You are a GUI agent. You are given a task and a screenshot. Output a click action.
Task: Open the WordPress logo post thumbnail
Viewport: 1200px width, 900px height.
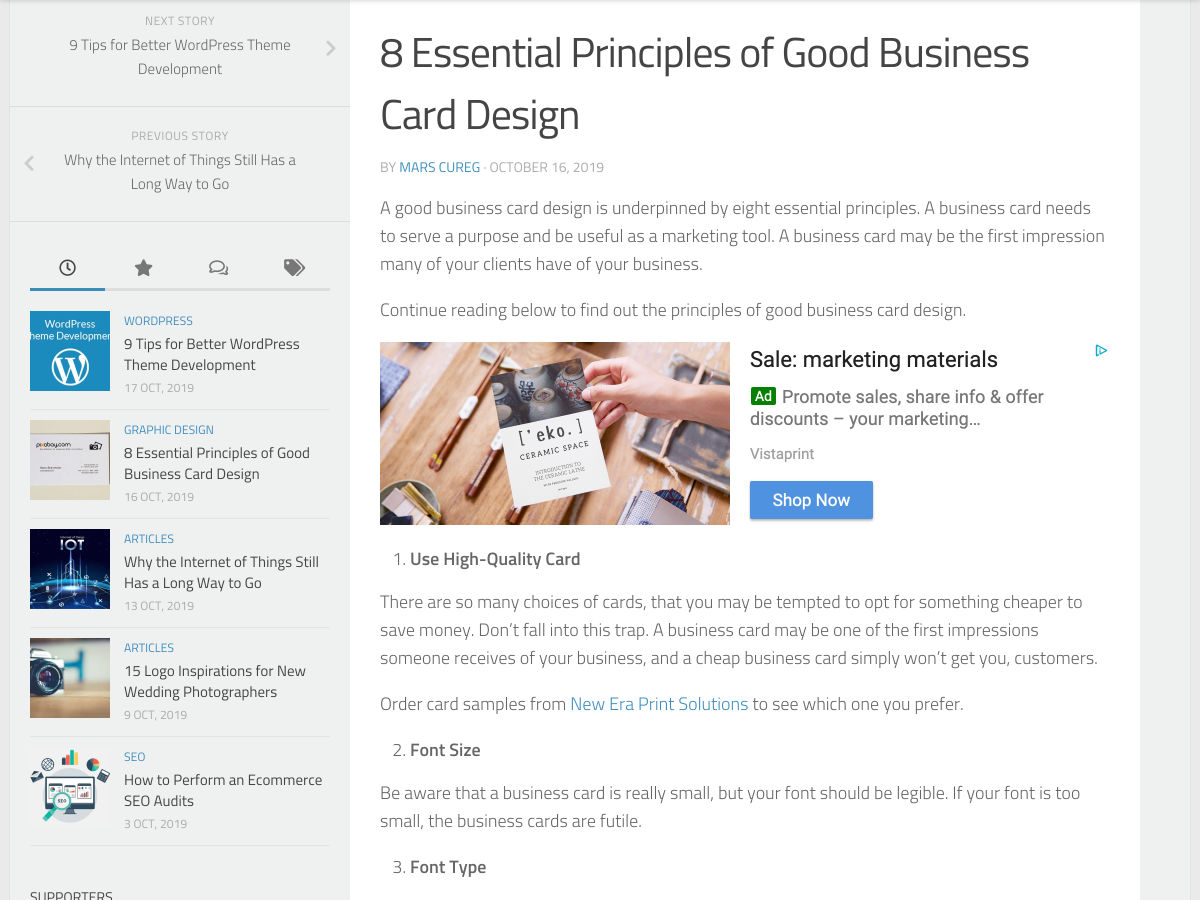(70, 350)
